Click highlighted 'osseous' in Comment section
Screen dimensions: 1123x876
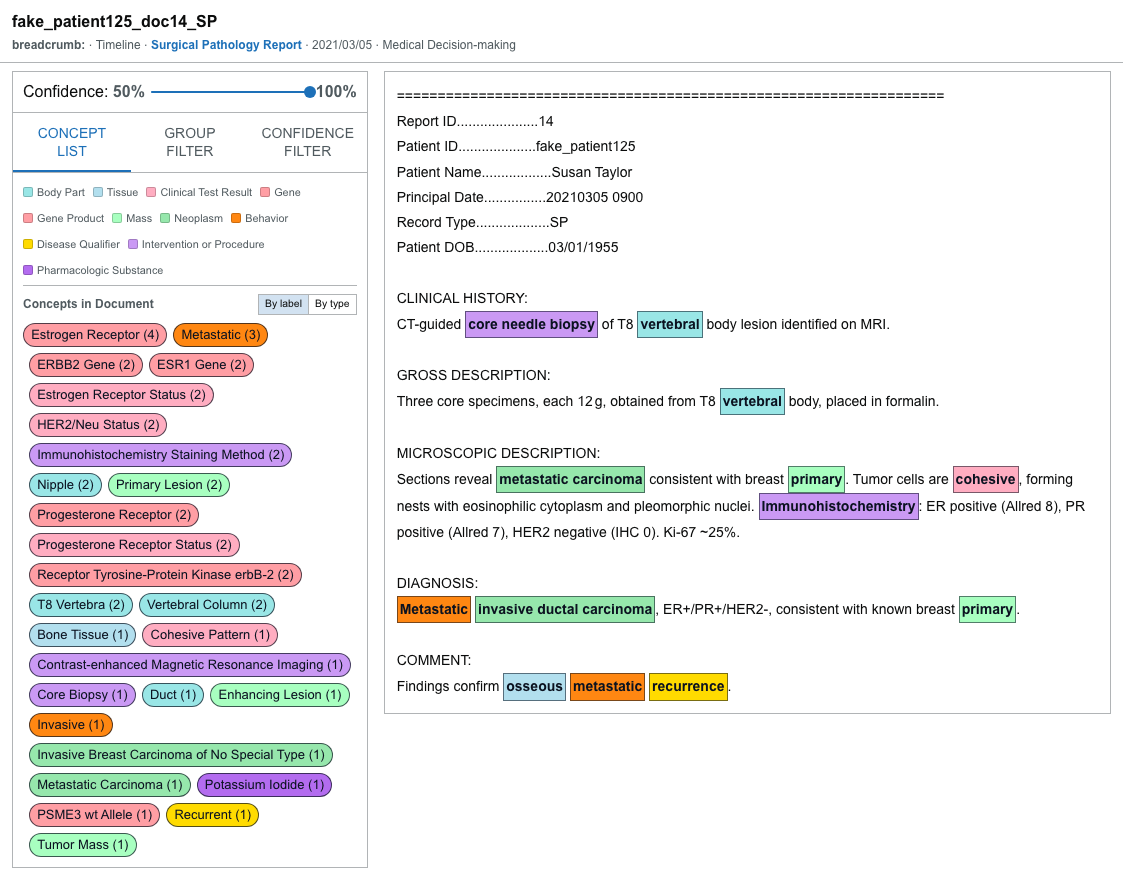tap(534, 687)
